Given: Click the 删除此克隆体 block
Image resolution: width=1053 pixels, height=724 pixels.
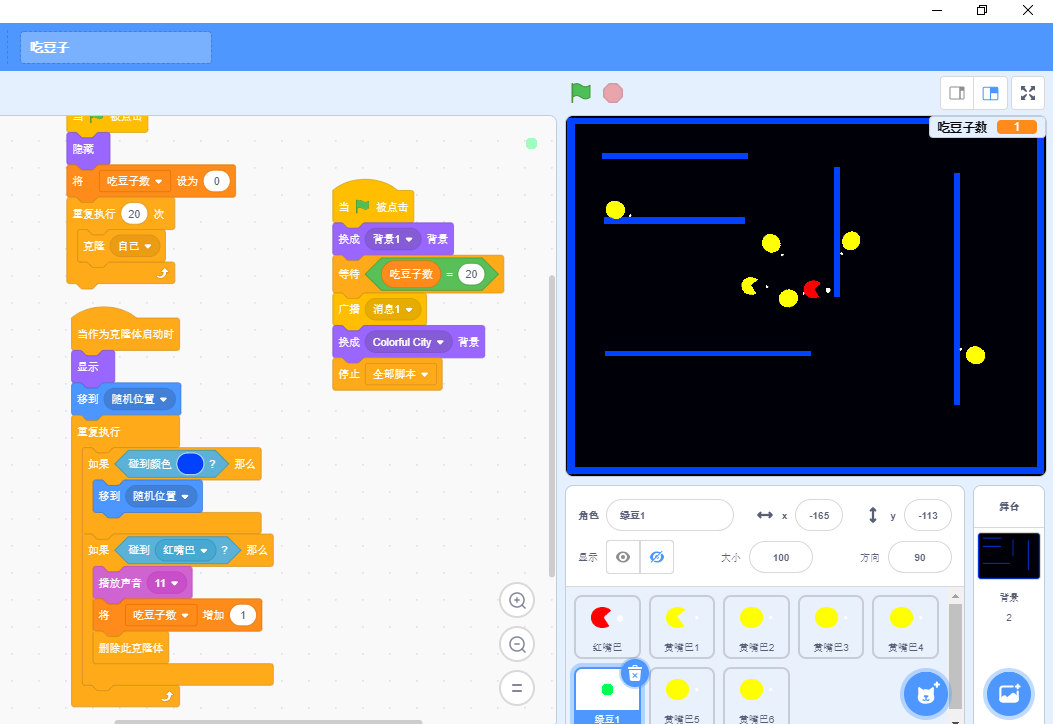Looking at the screenshot, I should [x=130, y=648].
